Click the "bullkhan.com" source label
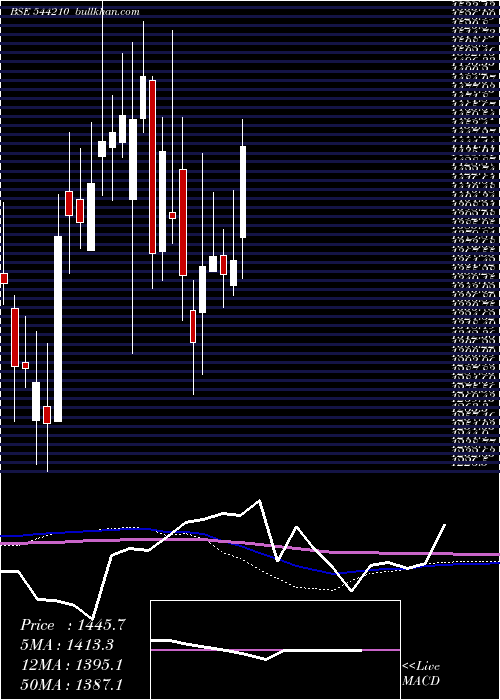 (x=108, y=12)
